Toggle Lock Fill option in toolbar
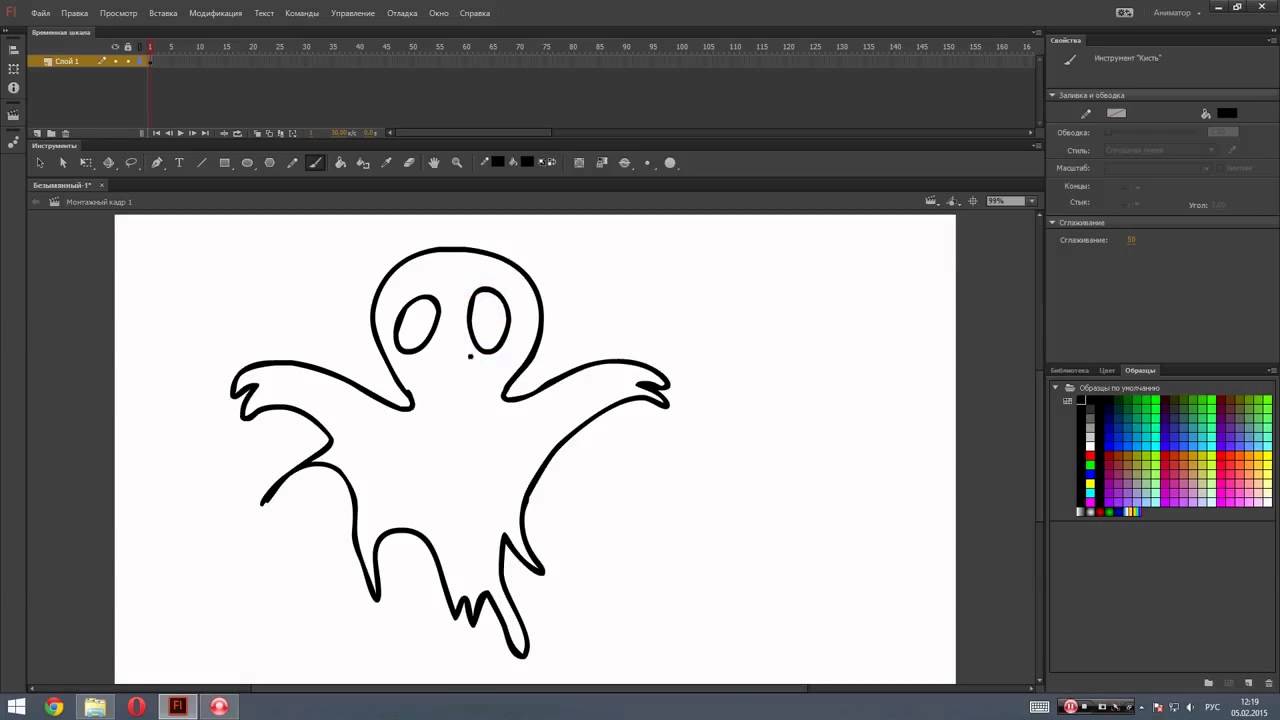 pos(602,163)
